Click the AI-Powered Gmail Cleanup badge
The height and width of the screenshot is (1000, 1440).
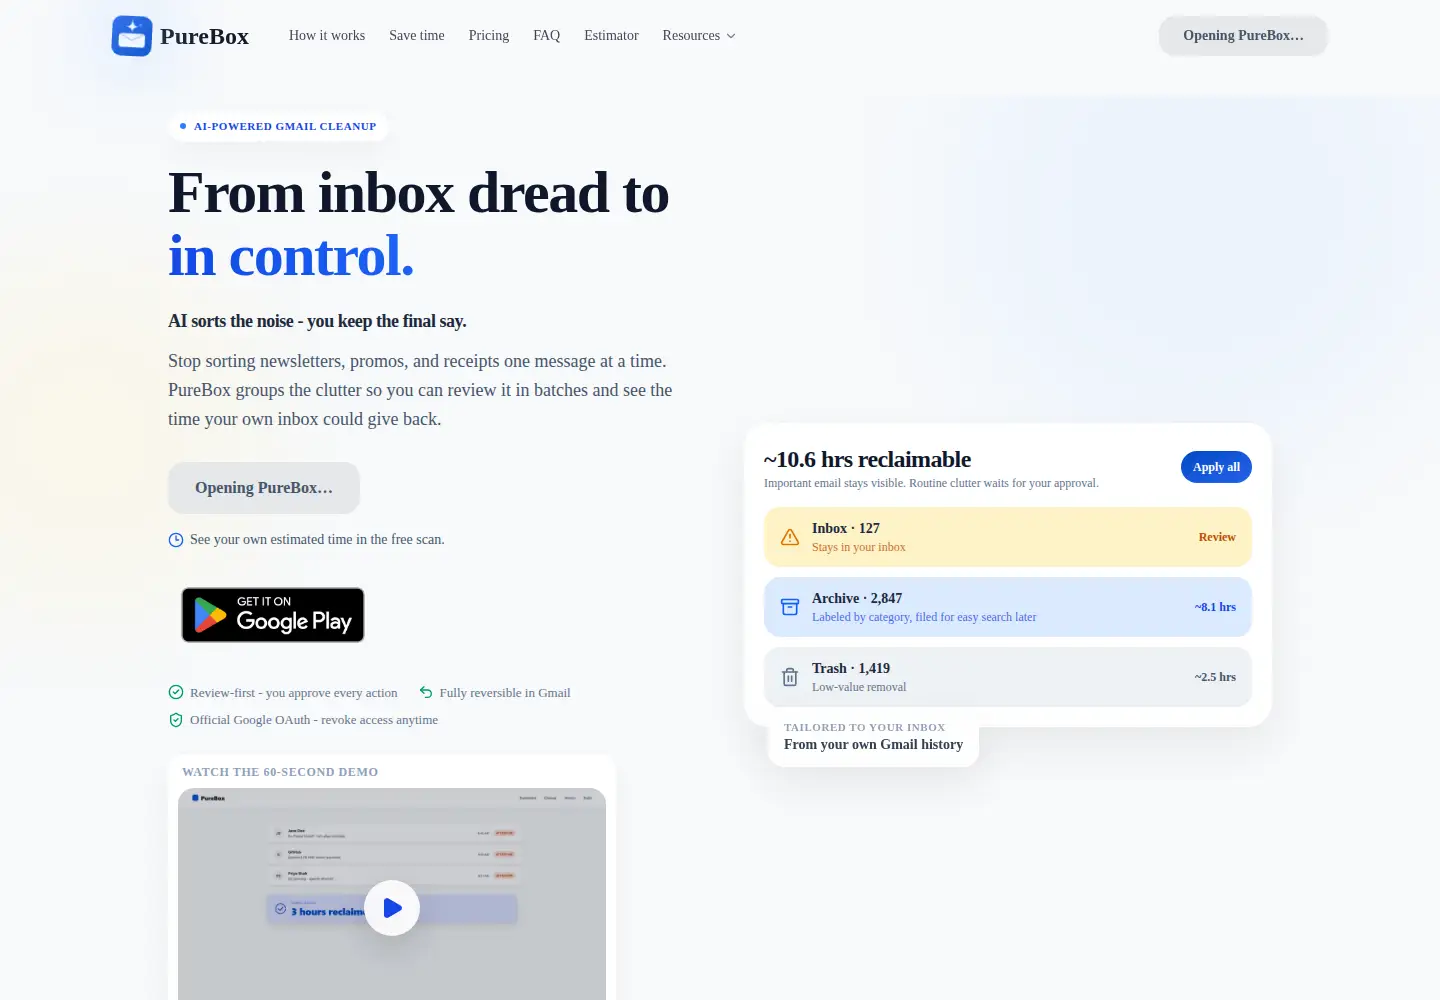tap(278, 126)
